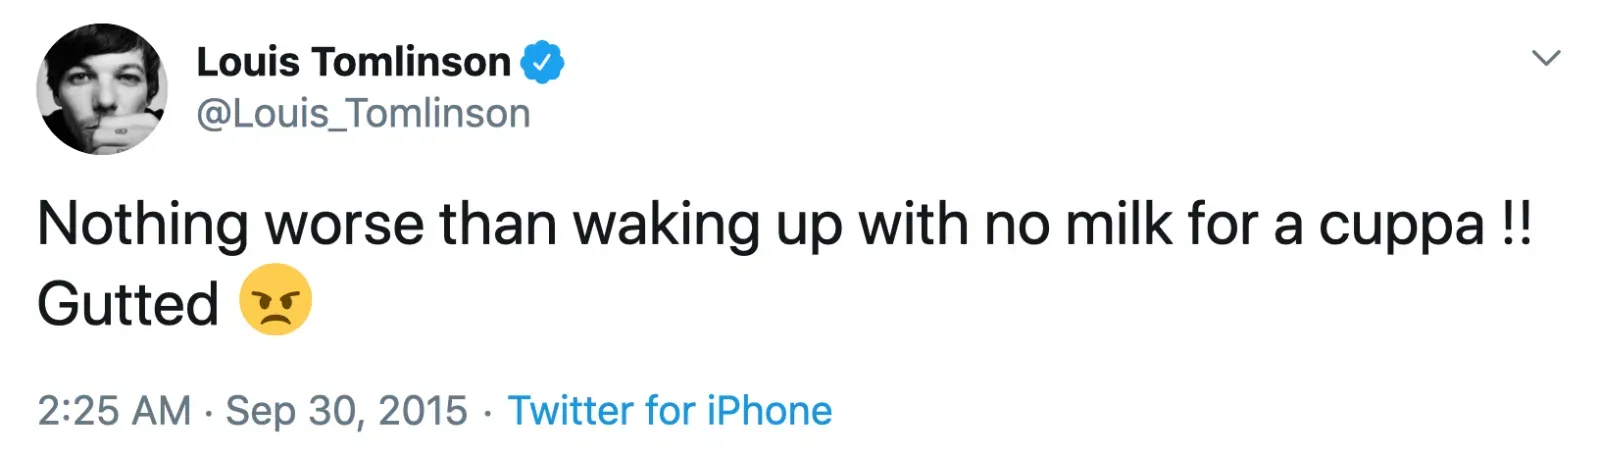Click the angry face emoji

click(x=275, y=300)
